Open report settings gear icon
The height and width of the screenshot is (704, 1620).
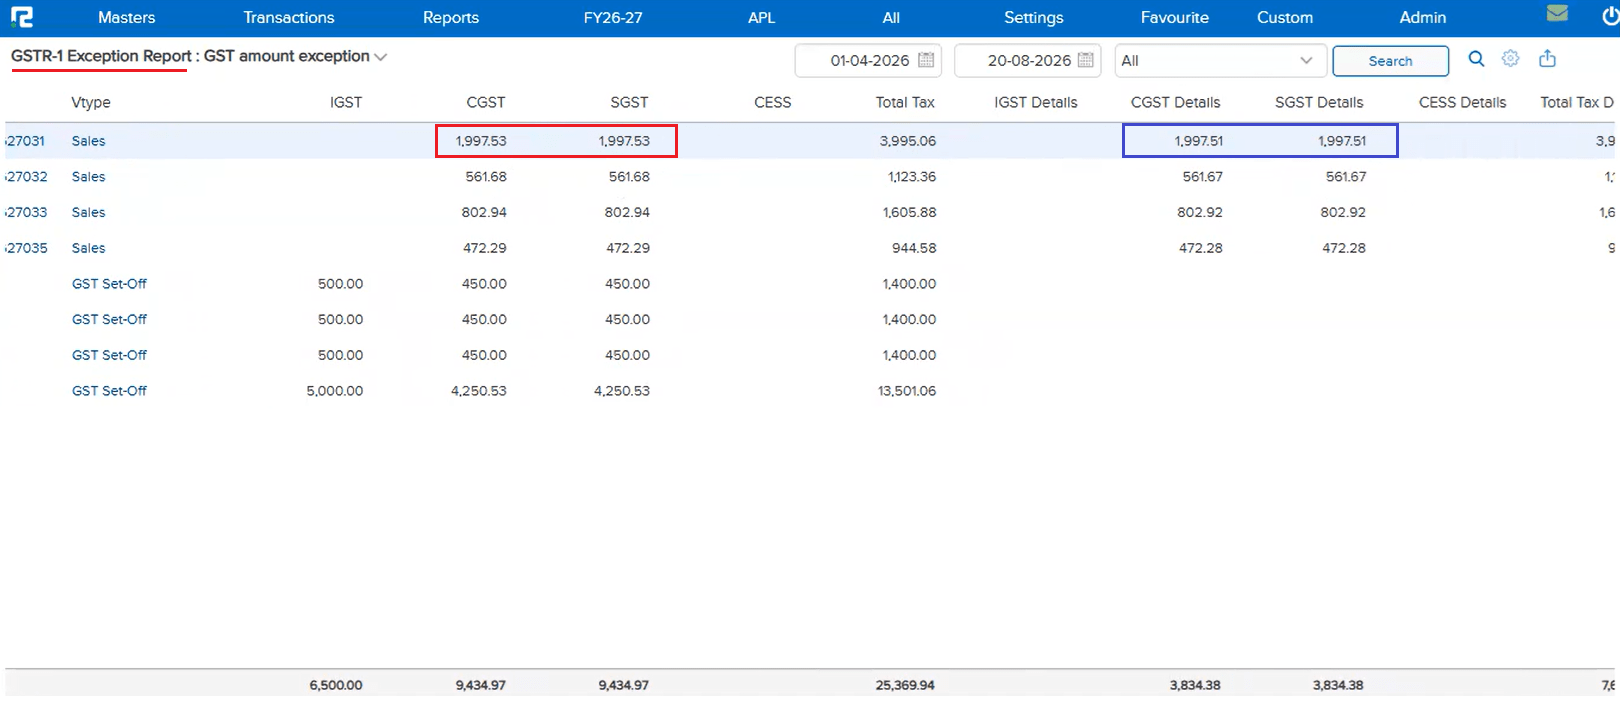click(x=1511, y=59)
